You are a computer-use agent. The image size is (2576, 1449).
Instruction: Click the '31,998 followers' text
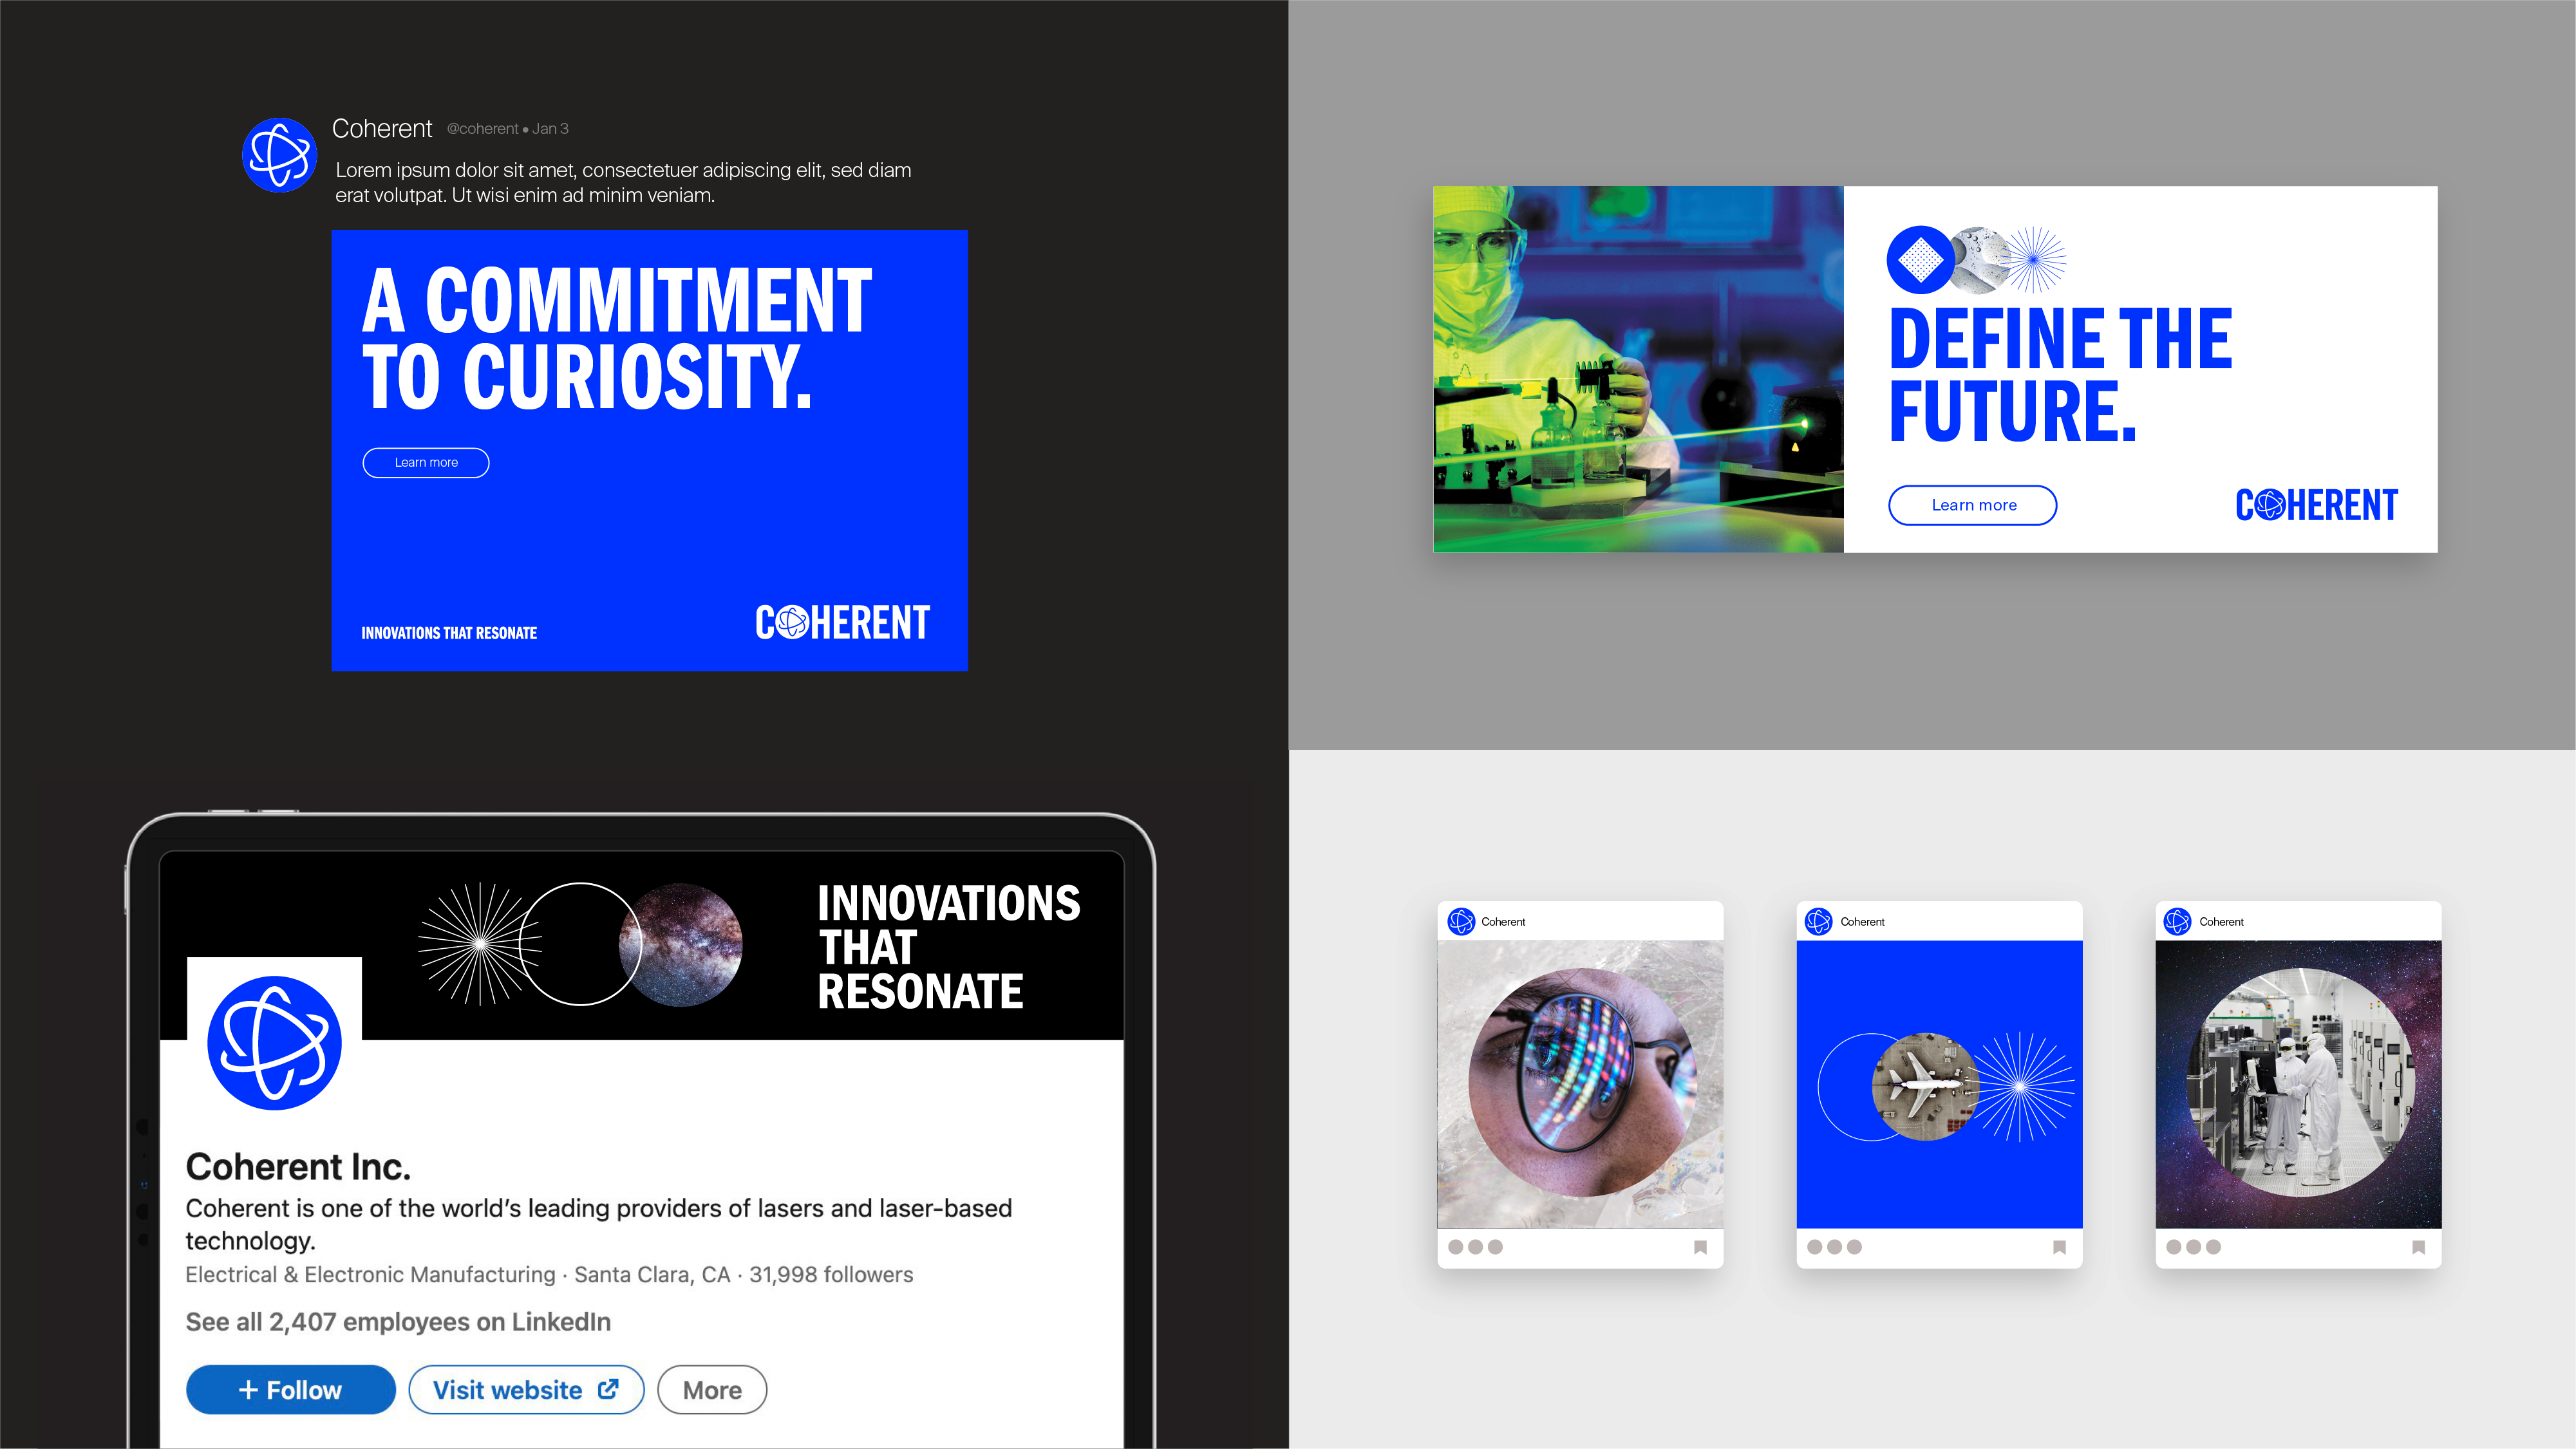point(831,1275)
